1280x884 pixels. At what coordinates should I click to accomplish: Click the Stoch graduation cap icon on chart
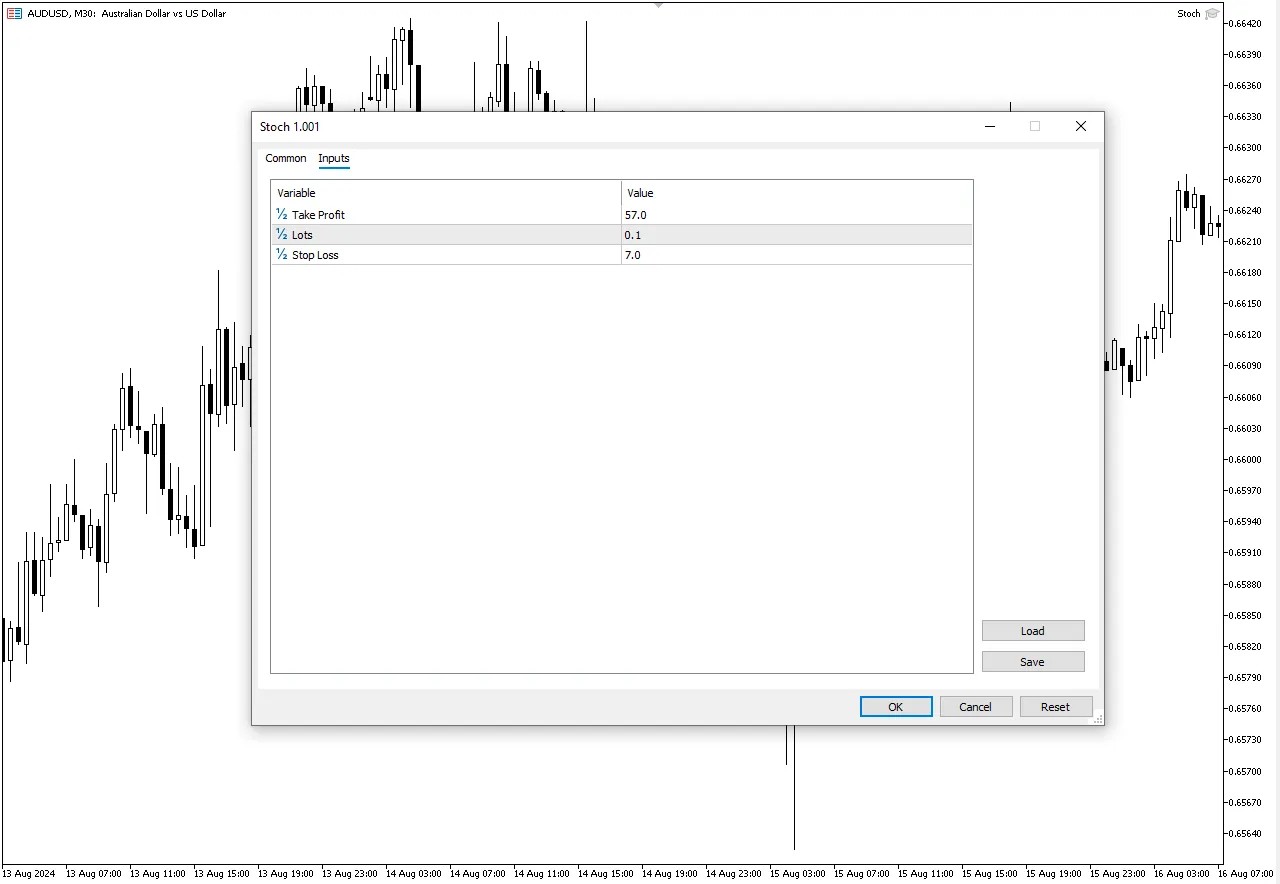point(1212,13)
